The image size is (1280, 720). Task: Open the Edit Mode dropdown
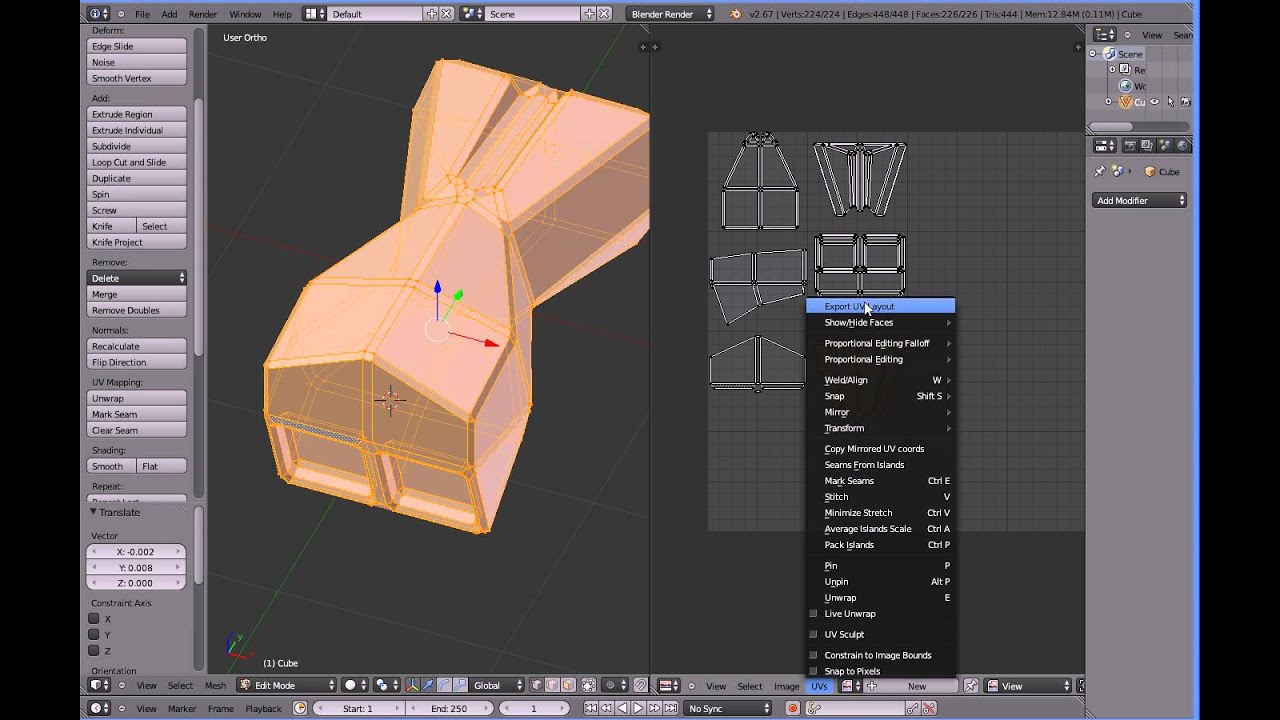pos(287,685)
